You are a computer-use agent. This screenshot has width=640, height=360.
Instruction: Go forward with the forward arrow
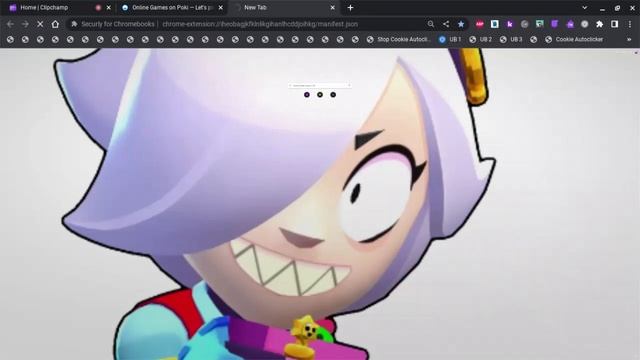[x=25, y=24]
